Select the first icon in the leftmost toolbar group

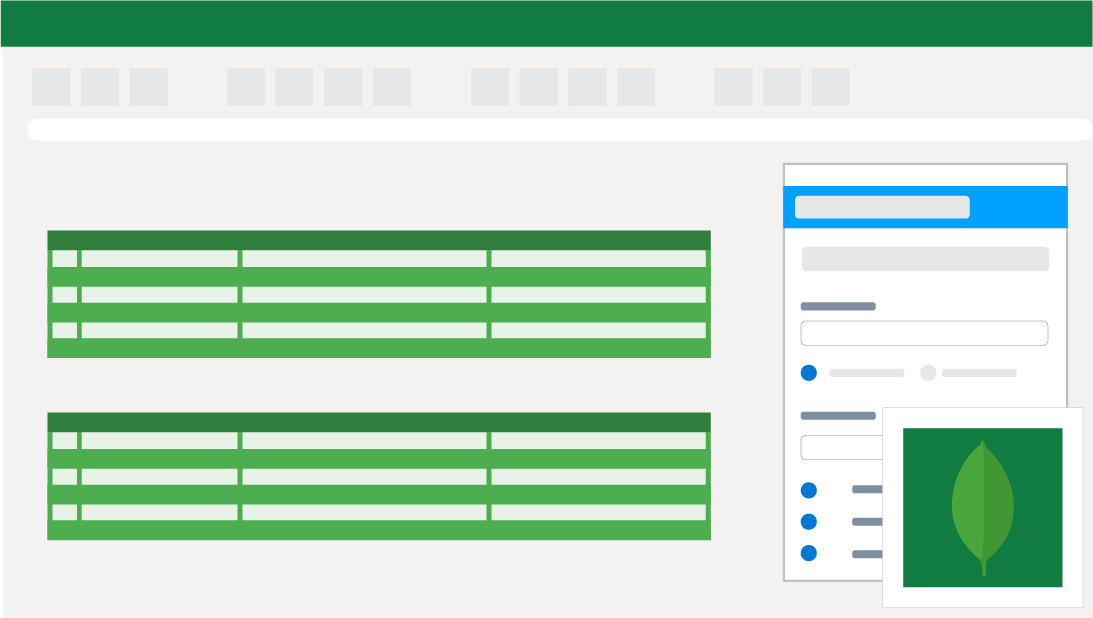pos(51,86)
